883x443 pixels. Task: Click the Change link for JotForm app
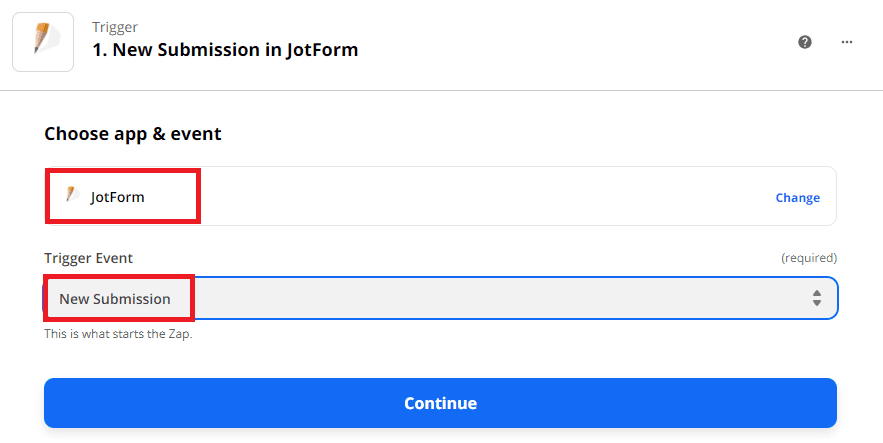[x=797, y=197]
